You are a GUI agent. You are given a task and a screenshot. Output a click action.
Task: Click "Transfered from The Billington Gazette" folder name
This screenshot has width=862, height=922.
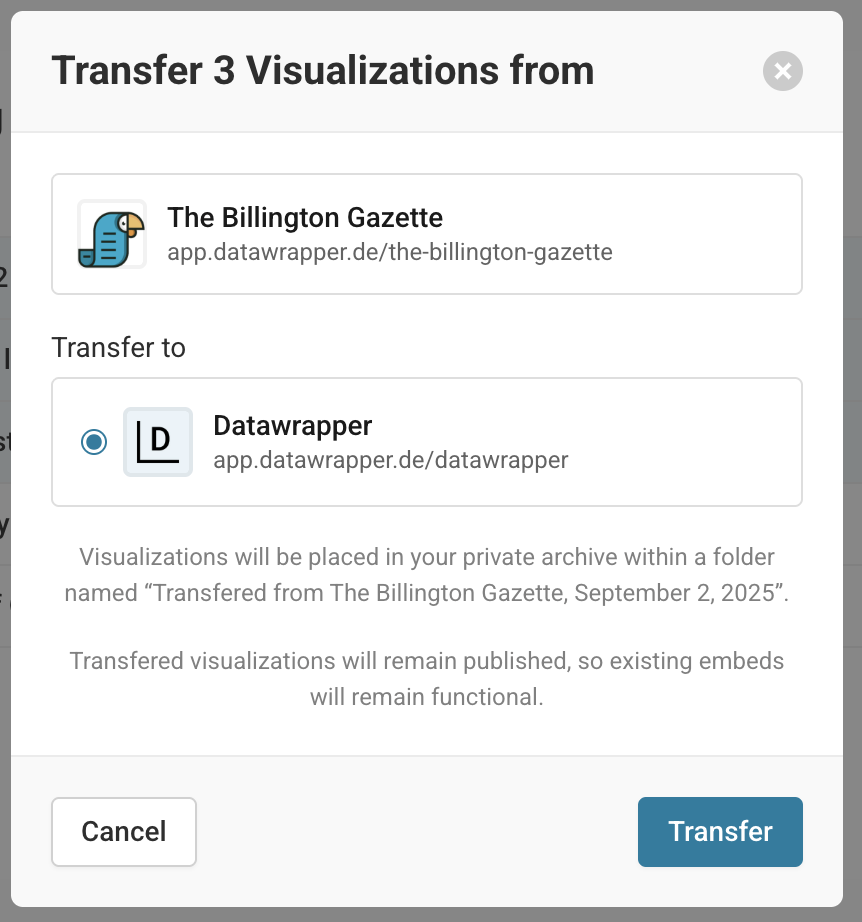(360, 593)
